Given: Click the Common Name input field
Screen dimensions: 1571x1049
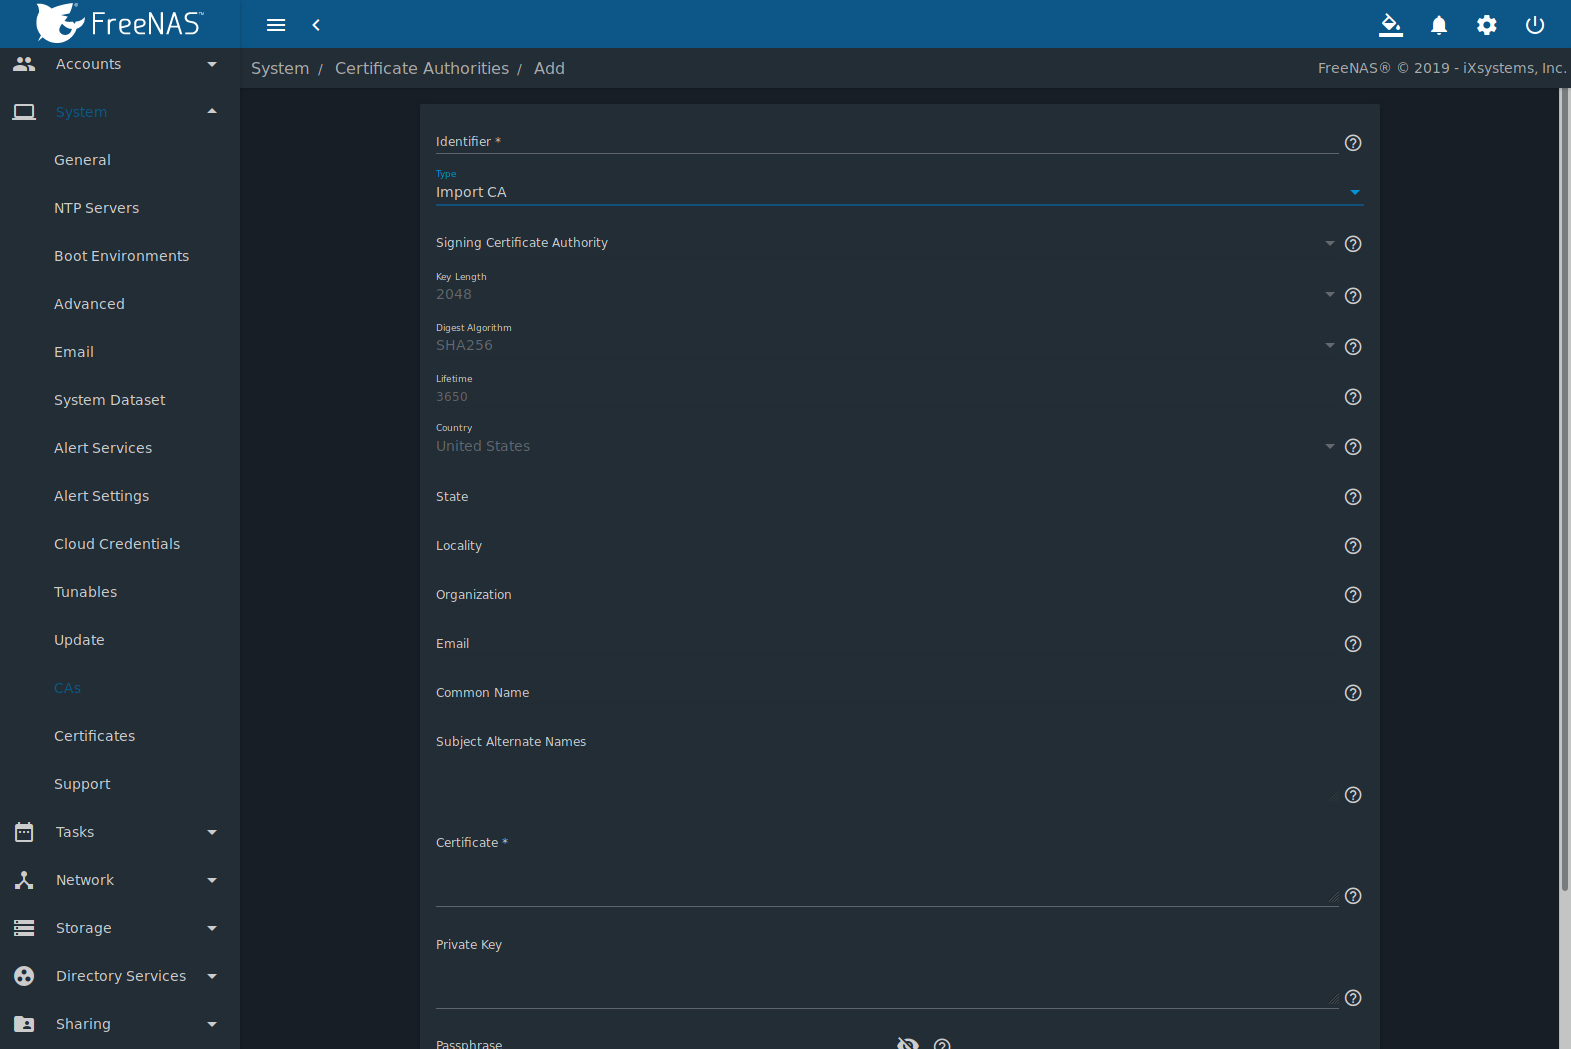Looking at the screenshot, I should (887, 692).
